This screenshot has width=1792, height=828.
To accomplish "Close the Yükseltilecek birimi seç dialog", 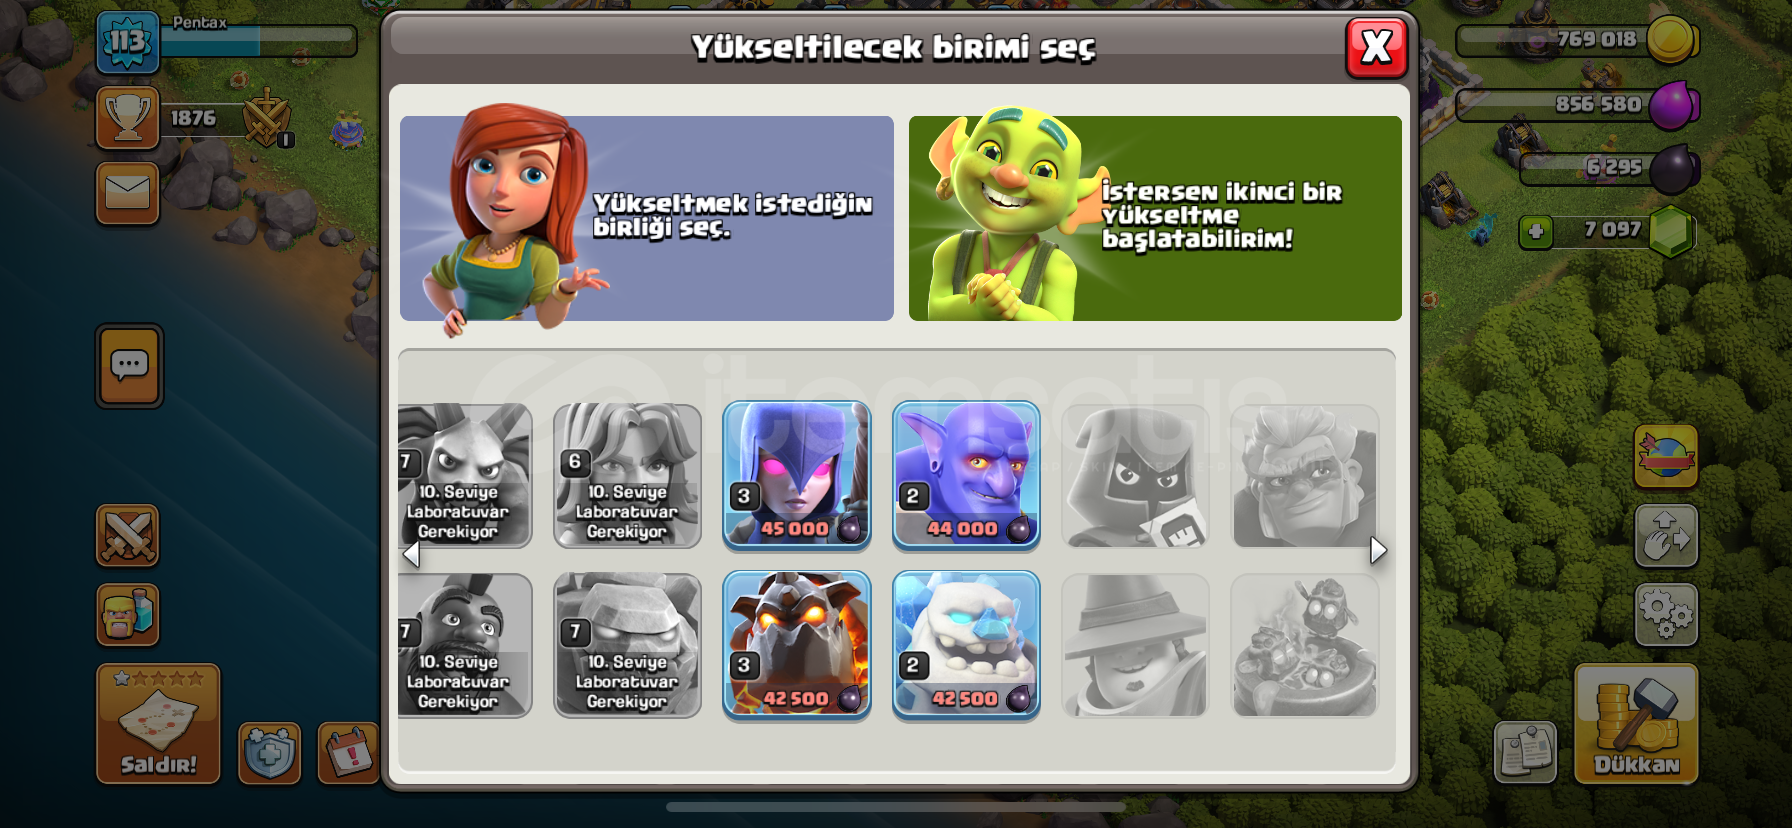I will click(x=1376, y=47).
